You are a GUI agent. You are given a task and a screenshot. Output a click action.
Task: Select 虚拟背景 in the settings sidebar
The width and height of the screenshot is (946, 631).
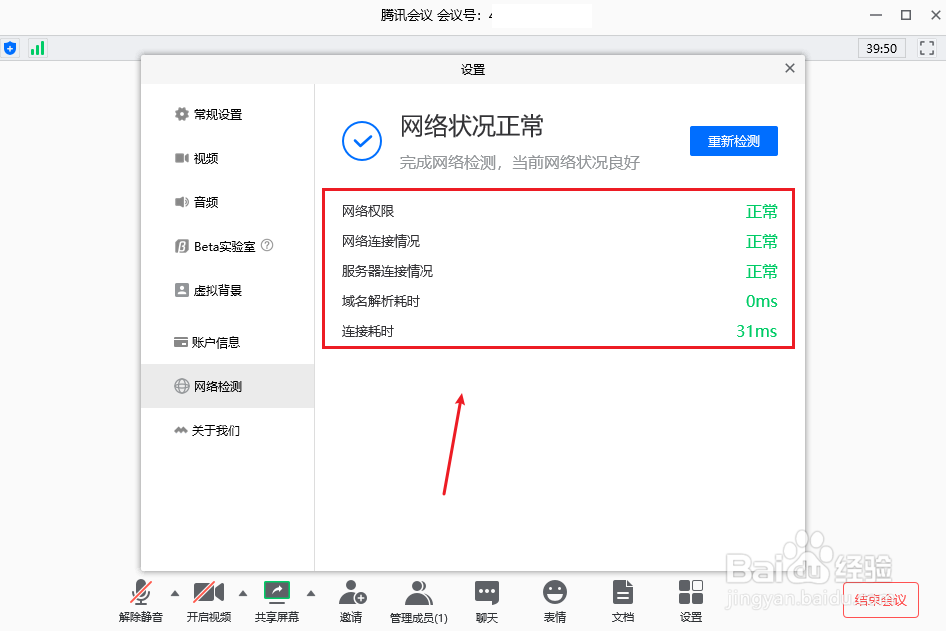(x=227, y=290)
